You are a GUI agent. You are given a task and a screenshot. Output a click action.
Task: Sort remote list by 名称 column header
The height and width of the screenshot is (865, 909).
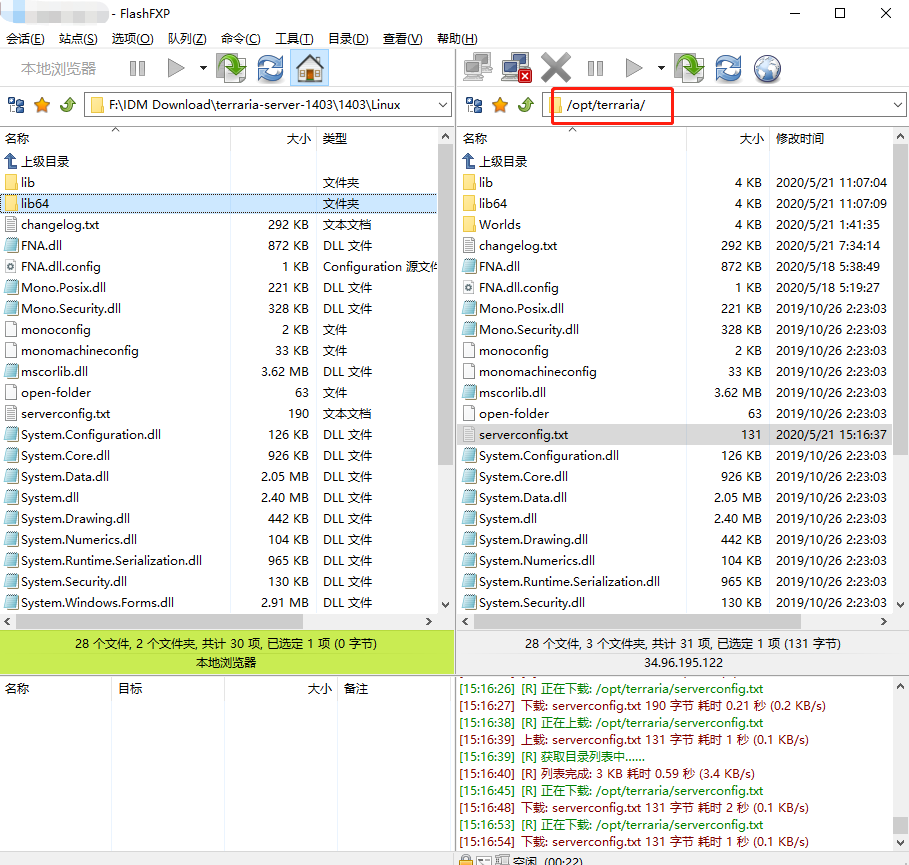tap(572, 139)
